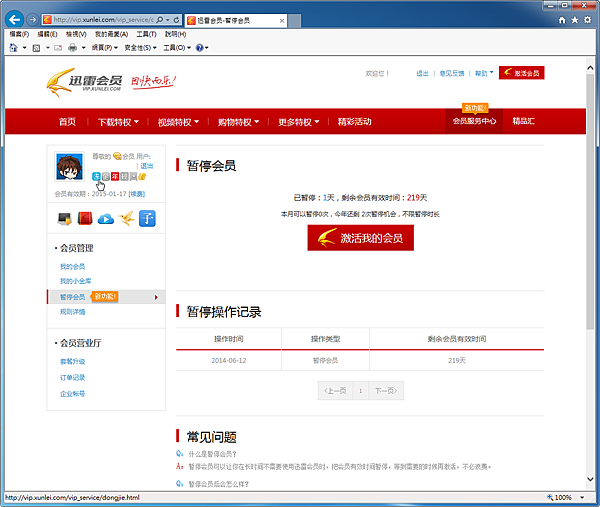Open 我的小金库 sidebar link
Image resolution: width=600 pixels, height=507 pixels.
coord(75,281)
